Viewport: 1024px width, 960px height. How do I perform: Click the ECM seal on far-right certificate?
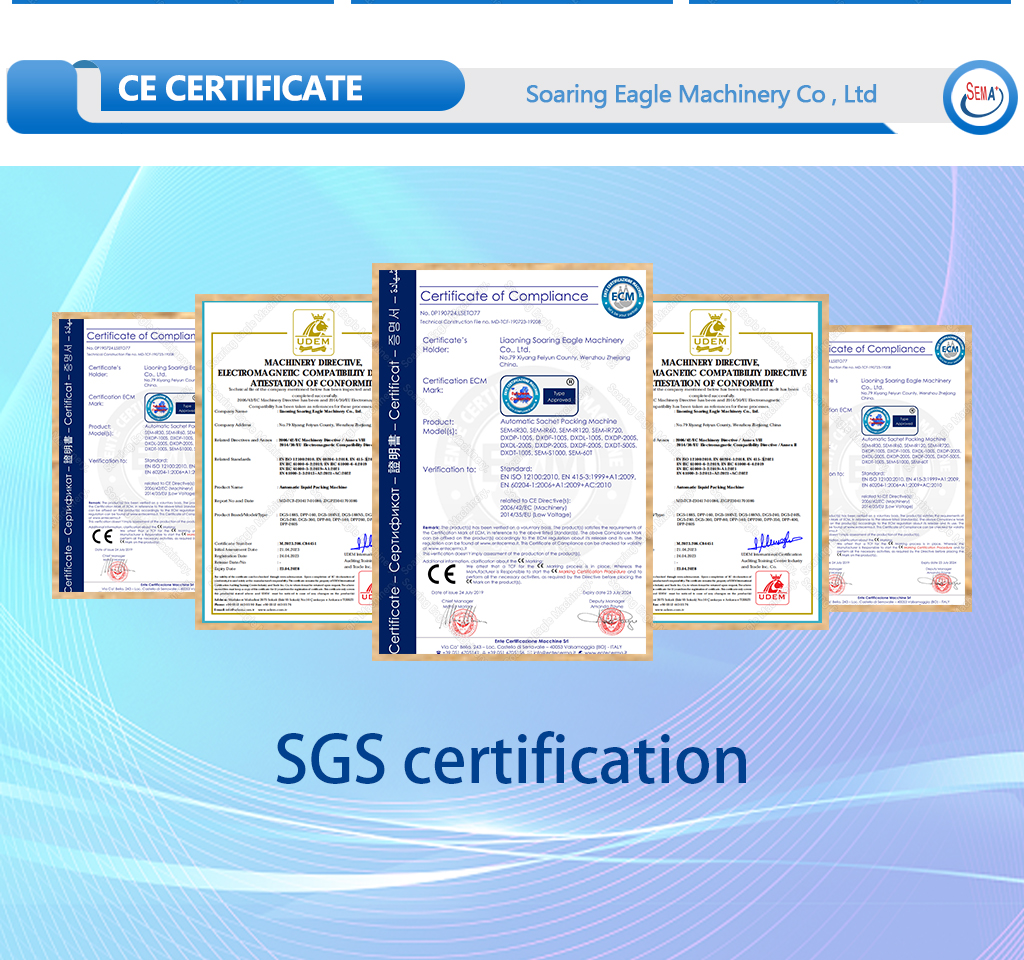(x=950, y=349)
